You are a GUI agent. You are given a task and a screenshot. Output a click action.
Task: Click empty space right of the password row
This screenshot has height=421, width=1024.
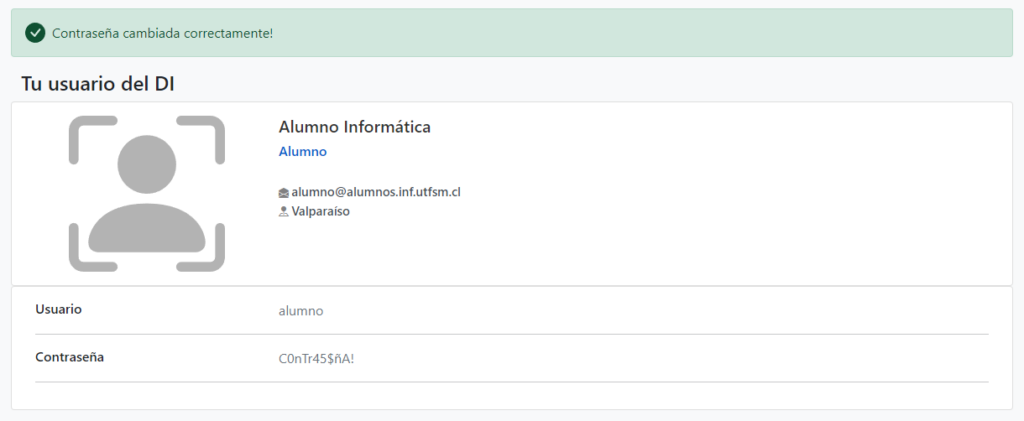point(700,358)
